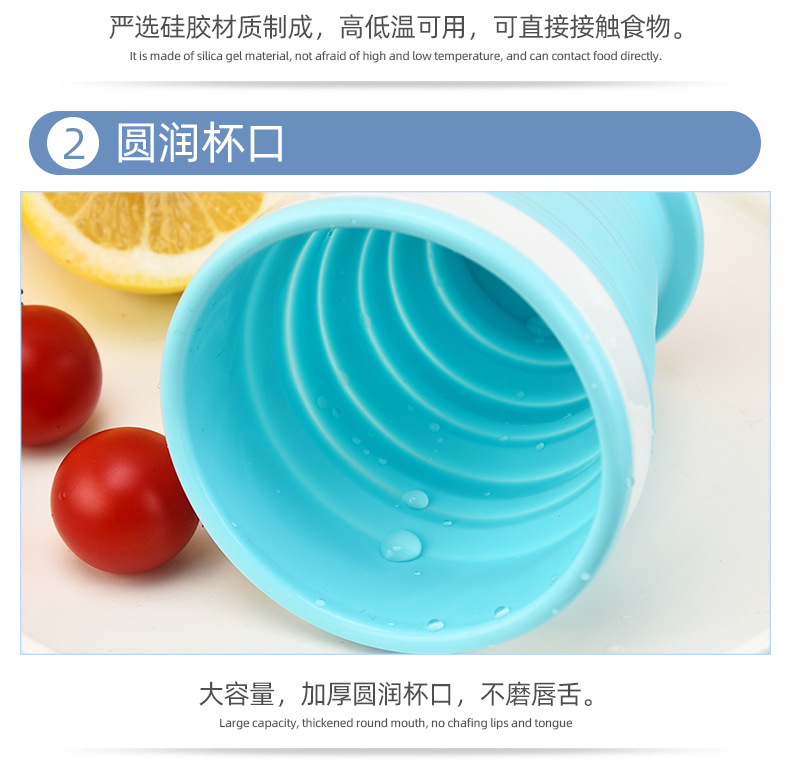
Task: Click the English Large capacity caption
Action: click(396, 723)
